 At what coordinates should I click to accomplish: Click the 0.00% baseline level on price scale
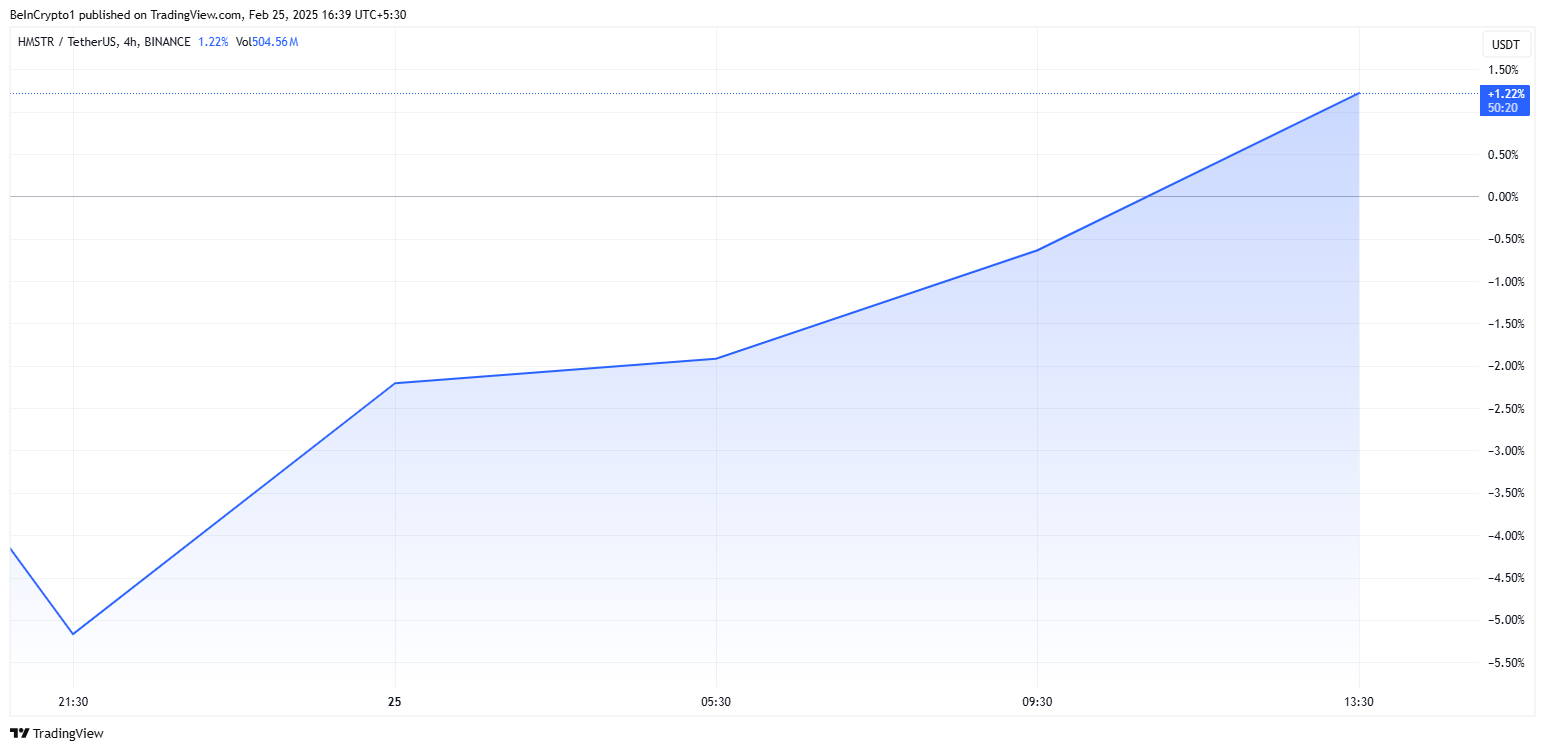tap(1505, 196)
